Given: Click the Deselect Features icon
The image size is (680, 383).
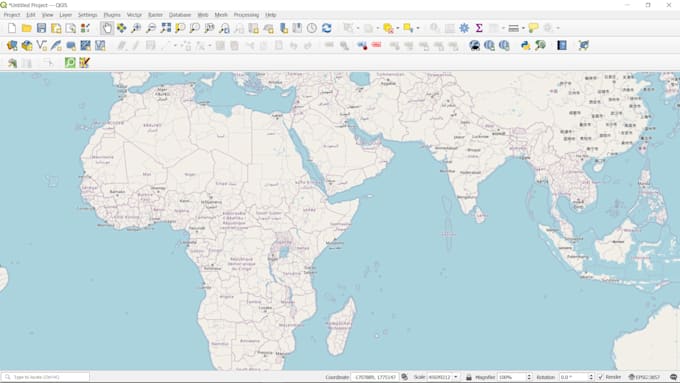Looking at the screenshot, I should tap(388, 28).
